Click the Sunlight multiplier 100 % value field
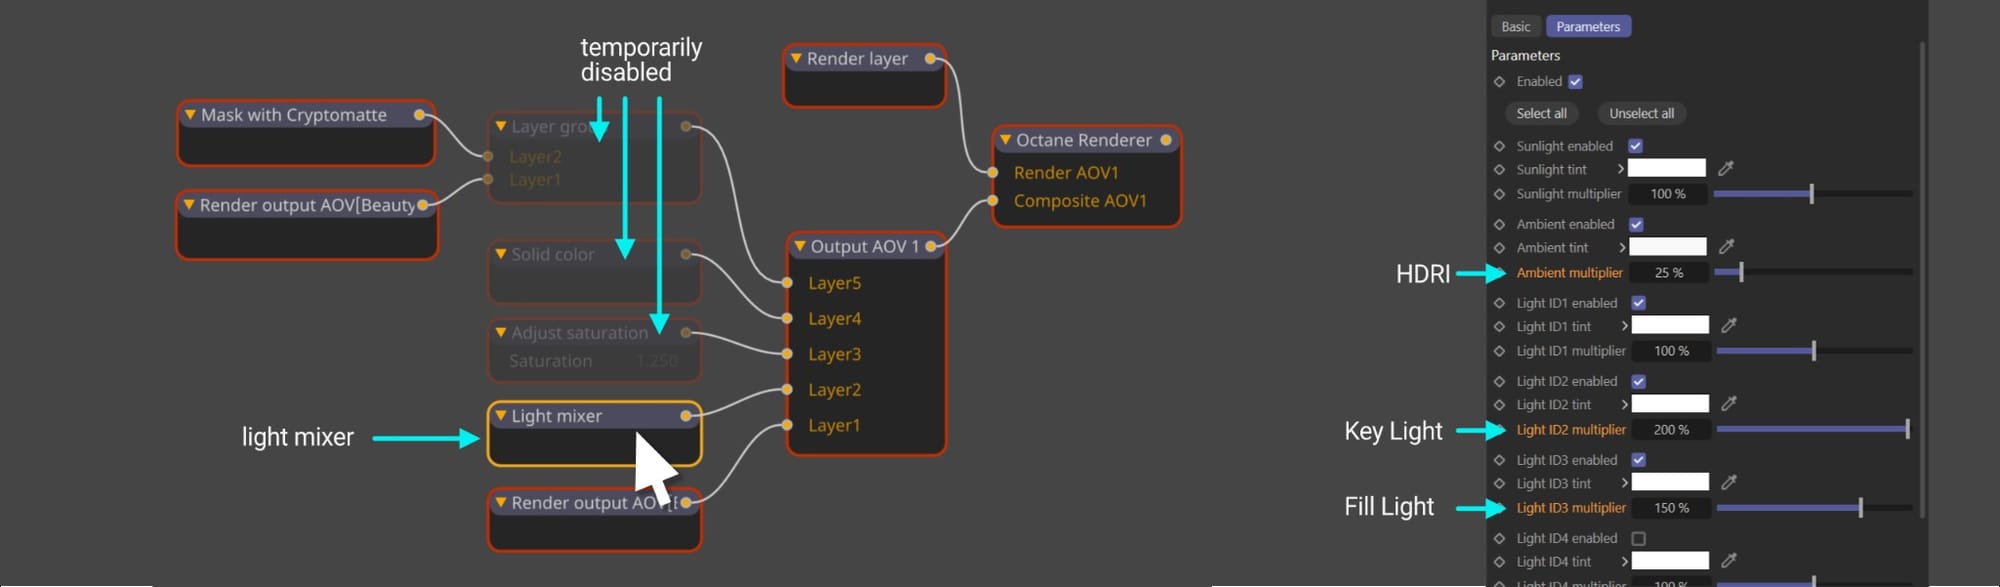Screen dimensions: 2000x587 1668,194
